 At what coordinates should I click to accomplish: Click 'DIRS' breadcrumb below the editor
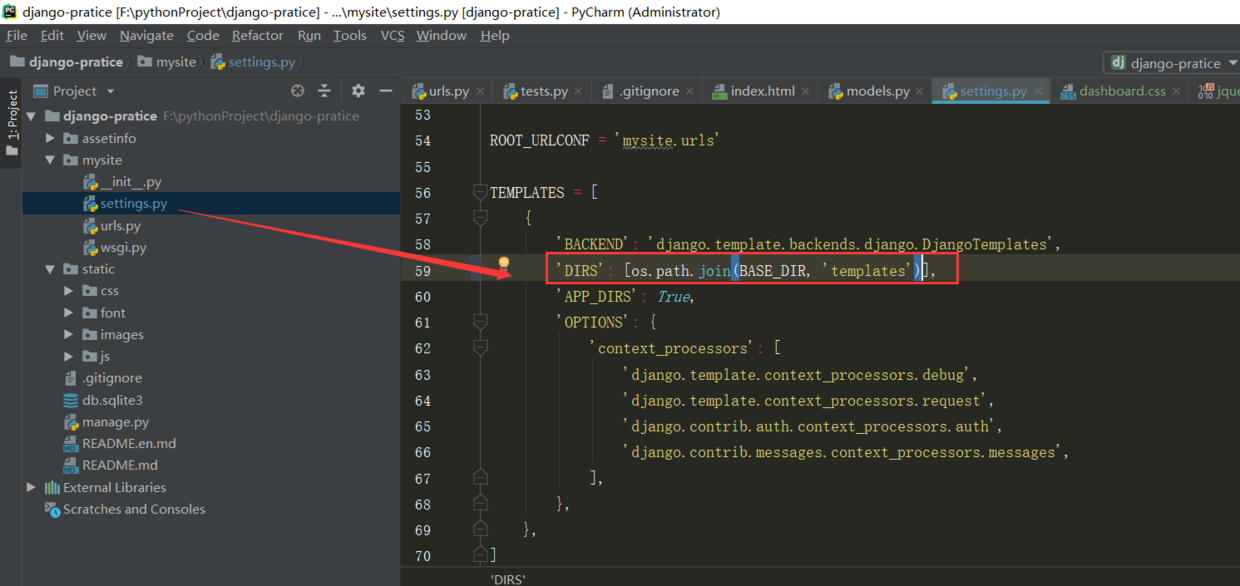507,579
